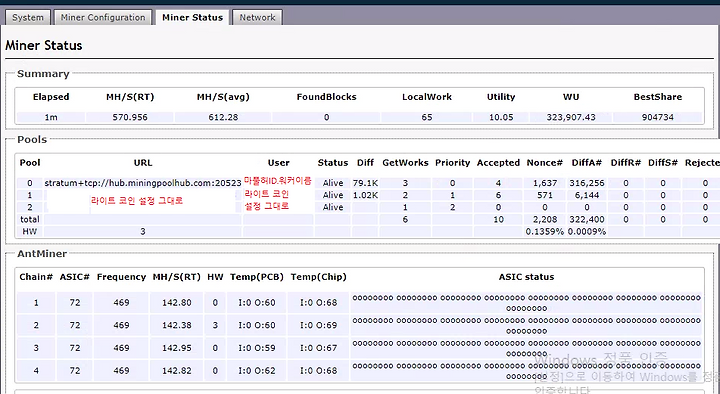The image size is (720, 394).
Task: Click chain 1 MH/S value 142.80
Action: click(x=177, y=303)
